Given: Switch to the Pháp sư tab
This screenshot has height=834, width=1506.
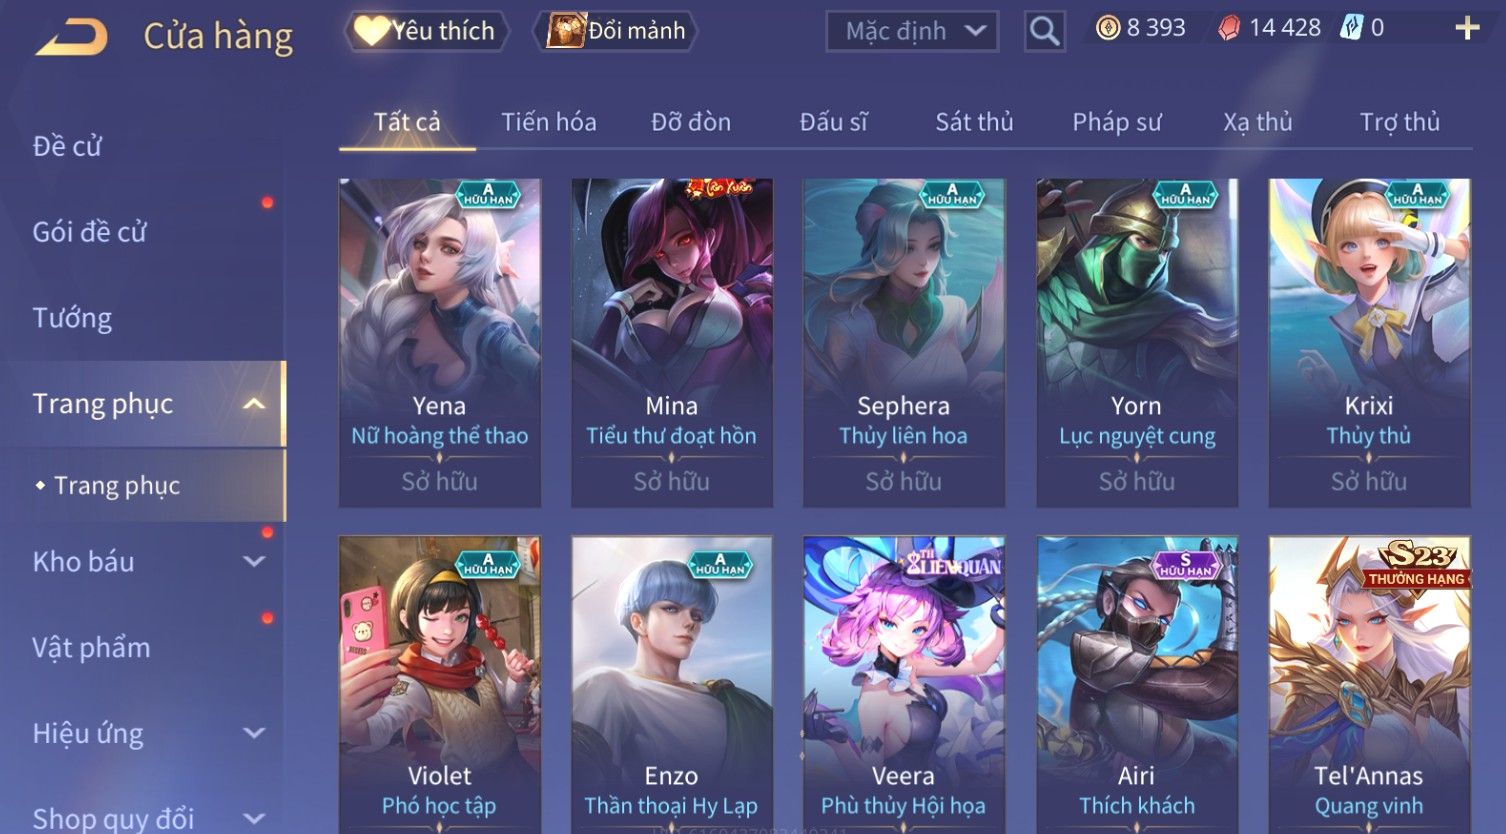Looking at the screenshot, I should (x=1117, y=122).
